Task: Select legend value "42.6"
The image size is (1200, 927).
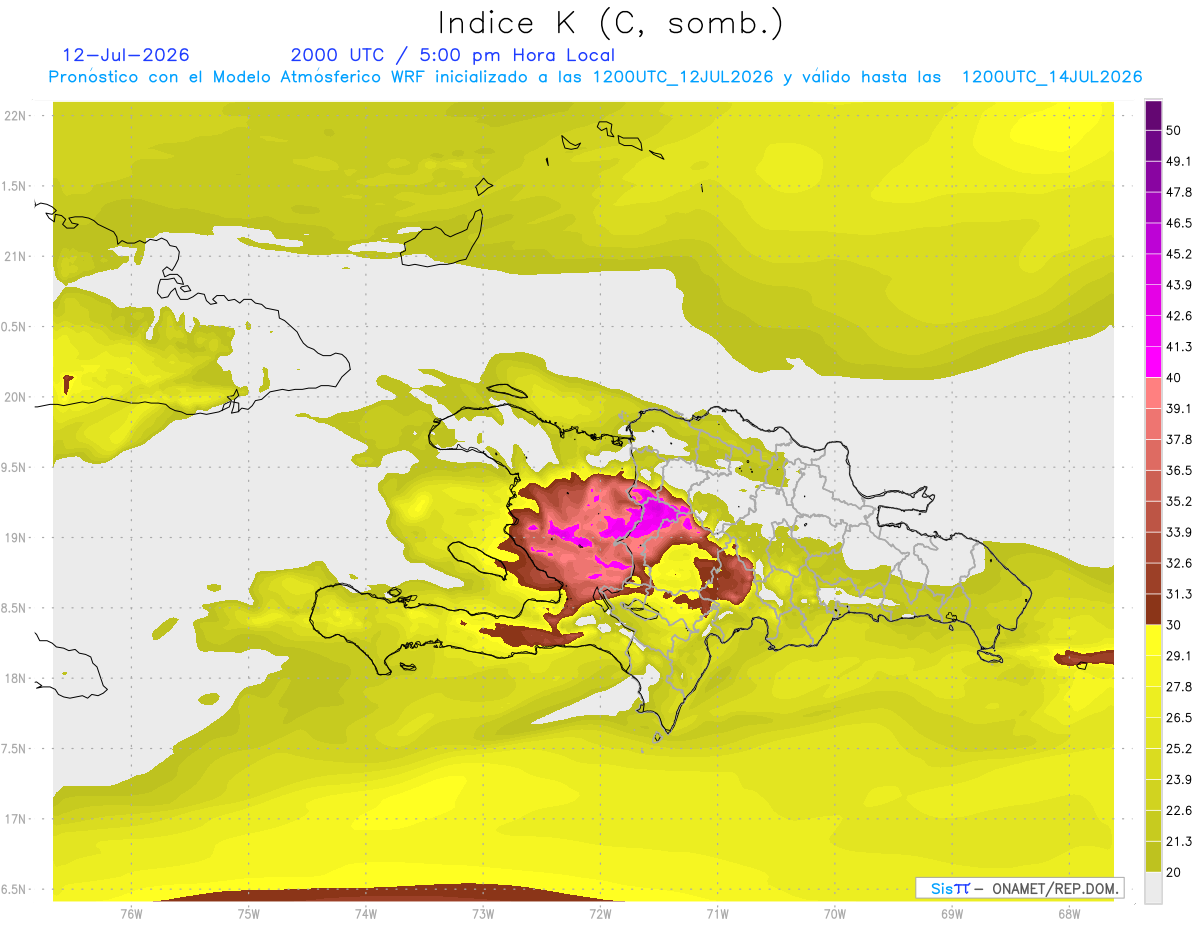Action: pyautogui.click(x=1178, y=316)
